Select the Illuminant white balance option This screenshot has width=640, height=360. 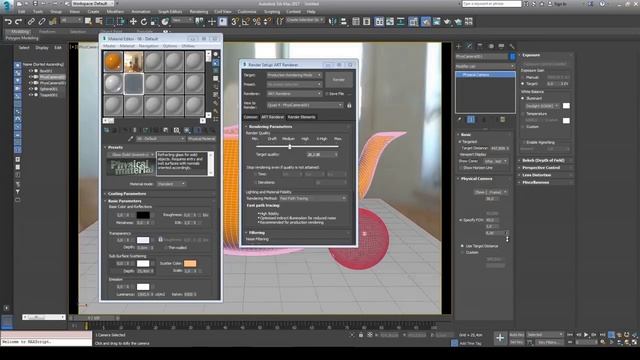(523, 98)
